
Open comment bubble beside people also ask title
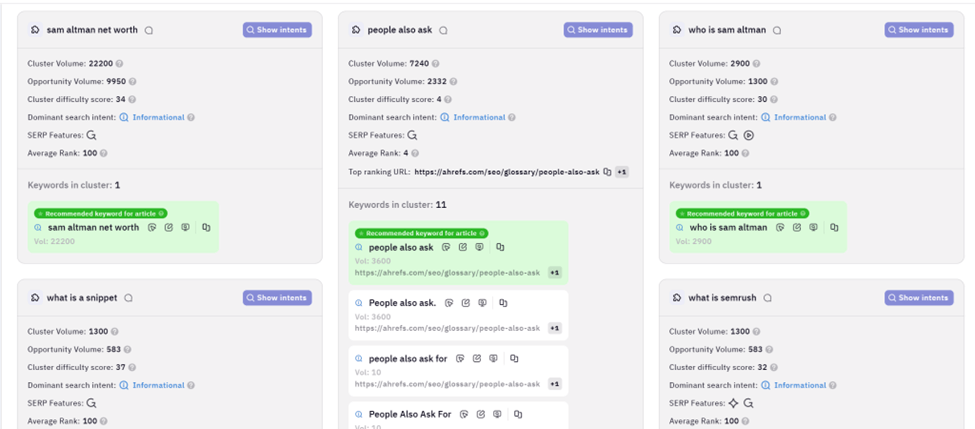point(443,30)
